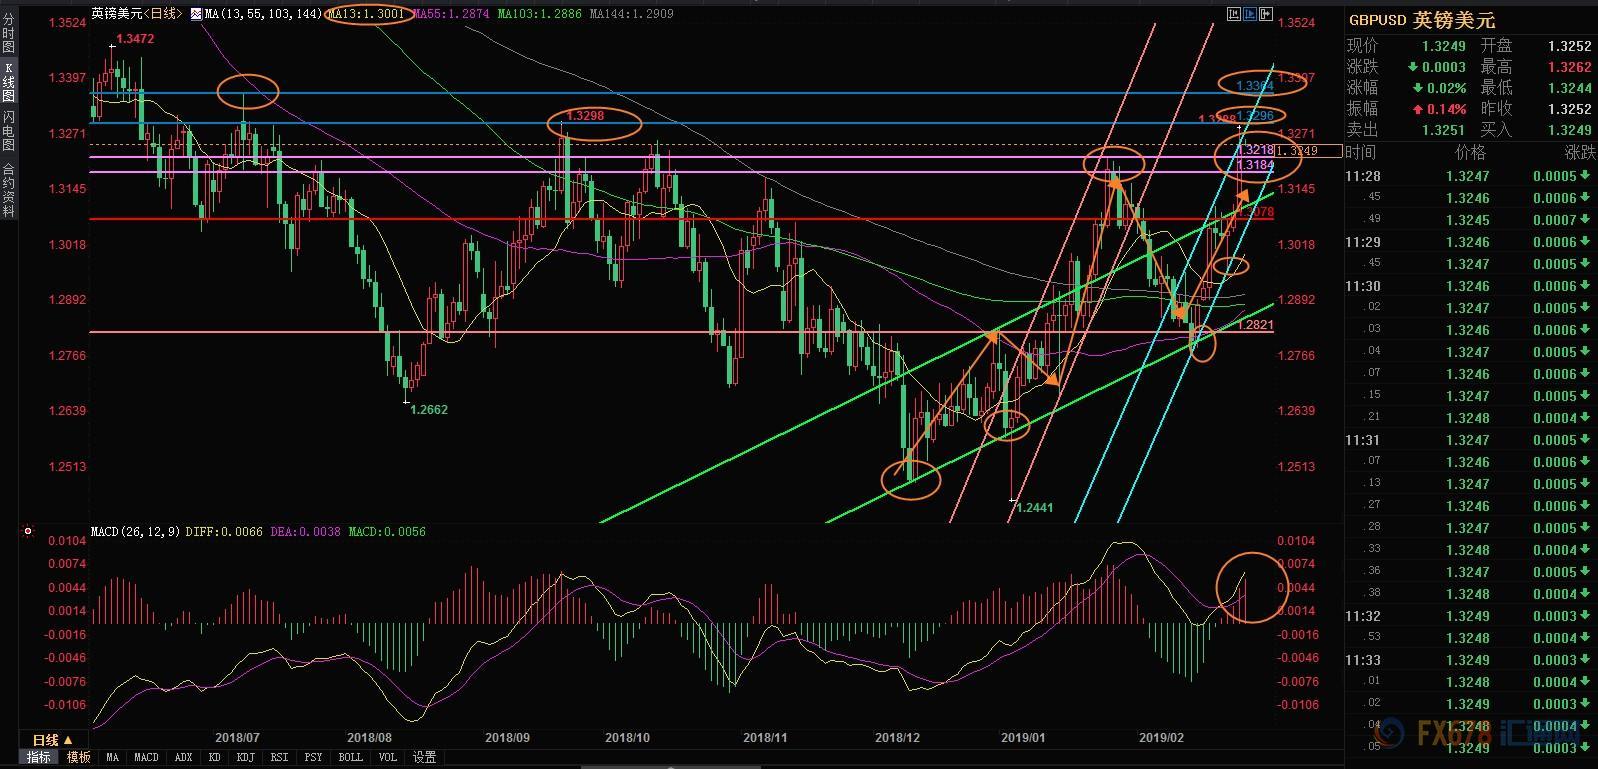Click the 1.2441 low price marker on chart

[x=1035, y=508]
